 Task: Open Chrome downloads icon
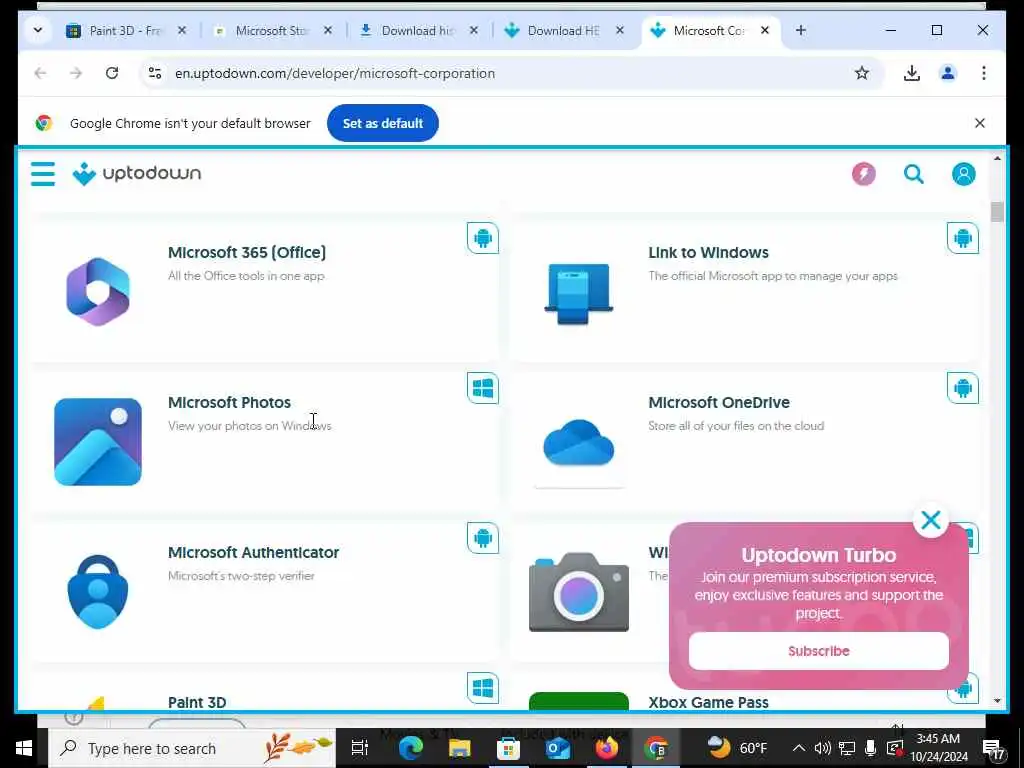pyautogui.click(x=912, y=73)
